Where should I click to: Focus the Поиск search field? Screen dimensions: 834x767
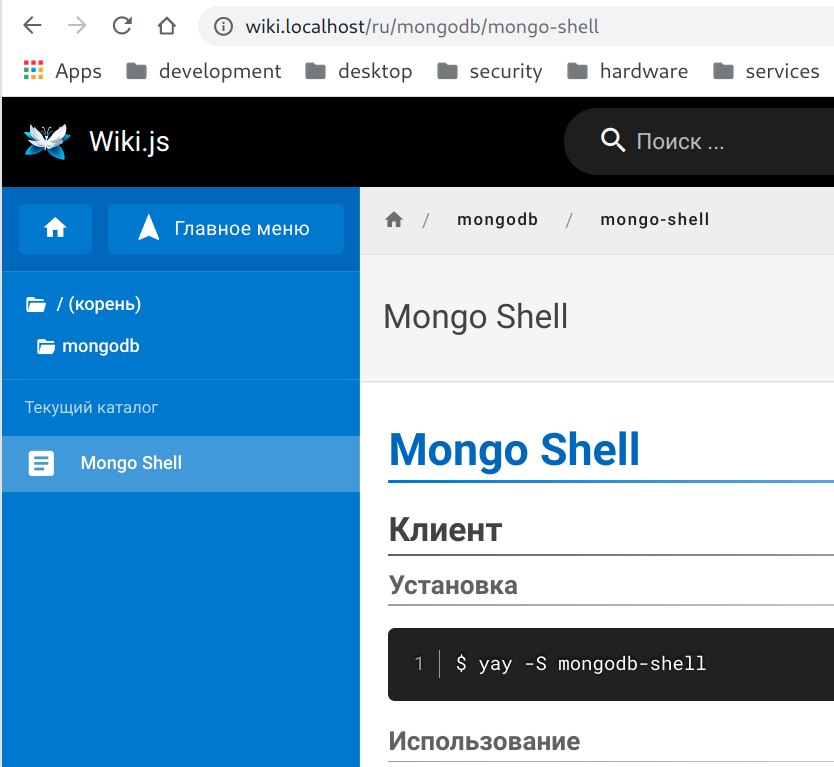698,141
